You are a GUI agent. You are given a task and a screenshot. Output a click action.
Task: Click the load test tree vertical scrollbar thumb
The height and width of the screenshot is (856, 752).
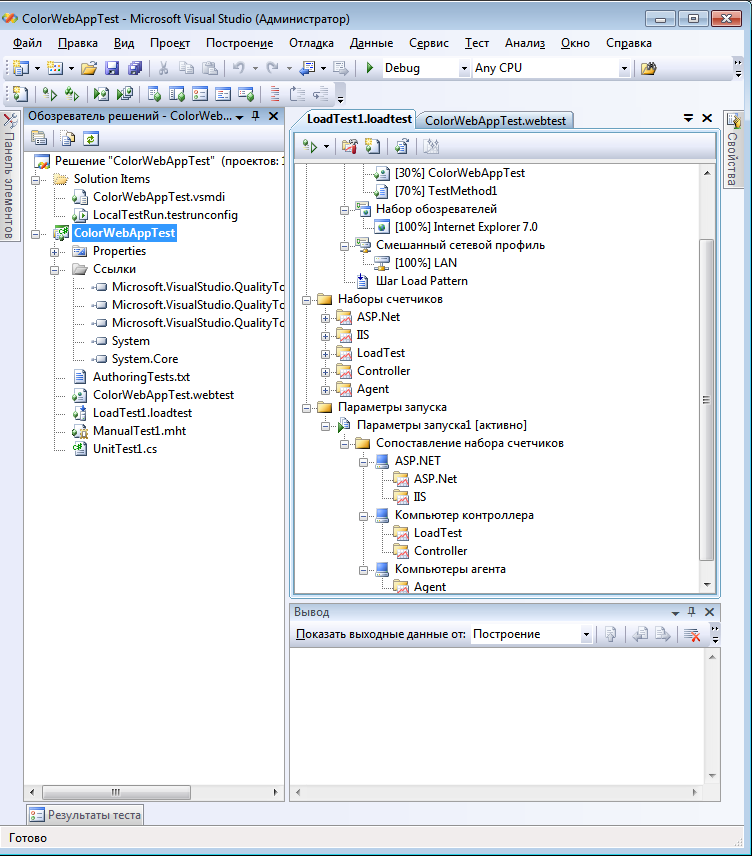click(x=706, y=400)
